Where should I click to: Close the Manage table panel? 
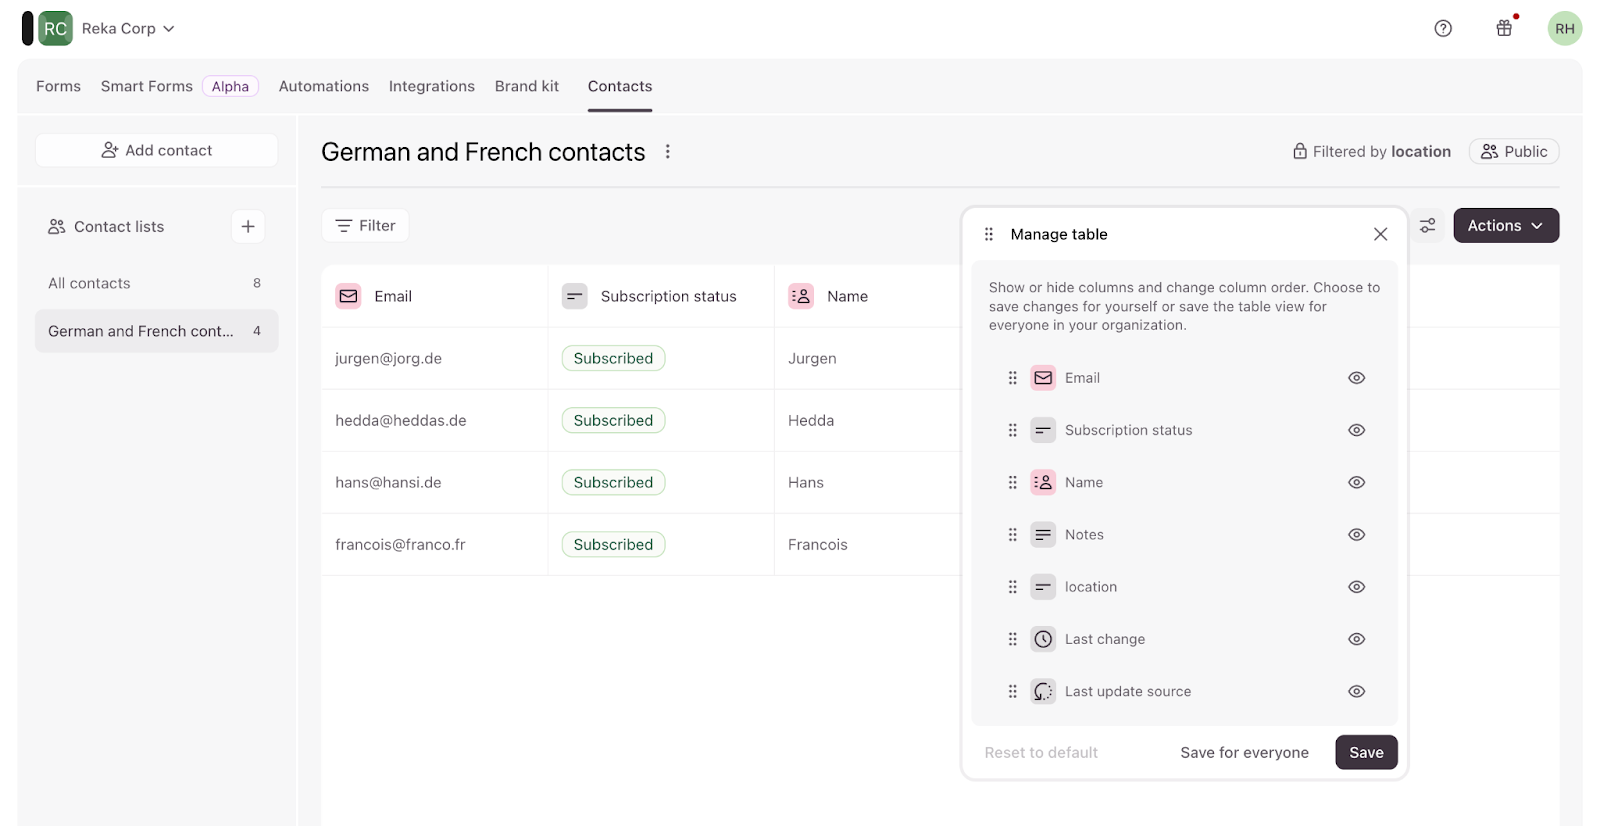click(x=1380, y=234)
